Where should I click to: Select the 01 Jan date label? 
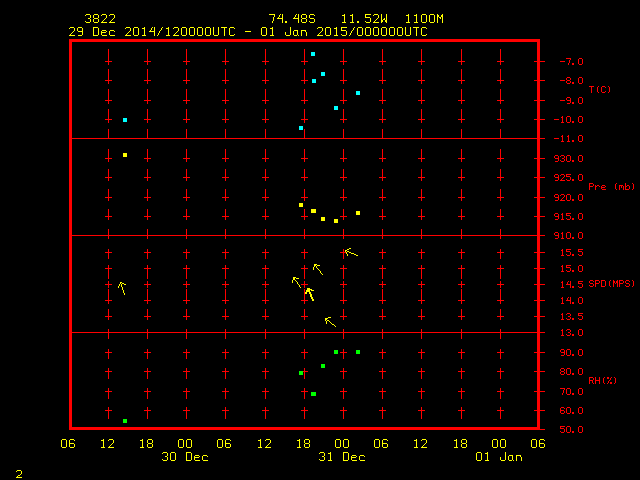pyautogui.click(x=498, y=457)
